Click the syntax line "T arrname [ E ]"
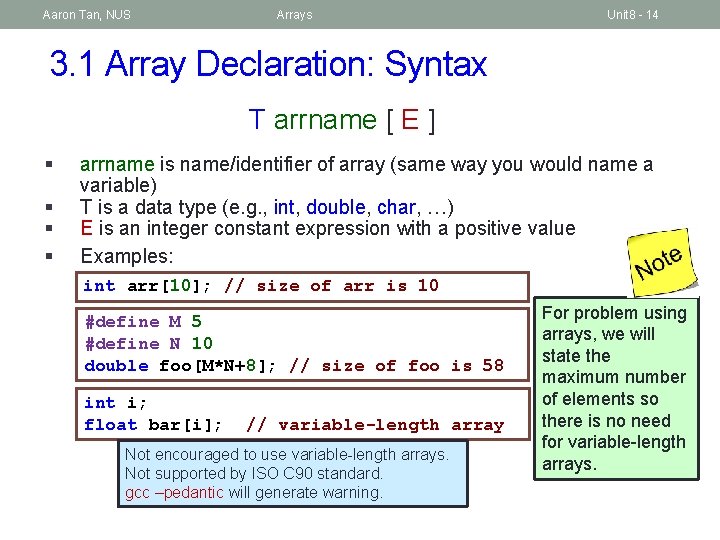Image resolution: width=720 pixels, height=540 pixels. (x=342, y=120)
